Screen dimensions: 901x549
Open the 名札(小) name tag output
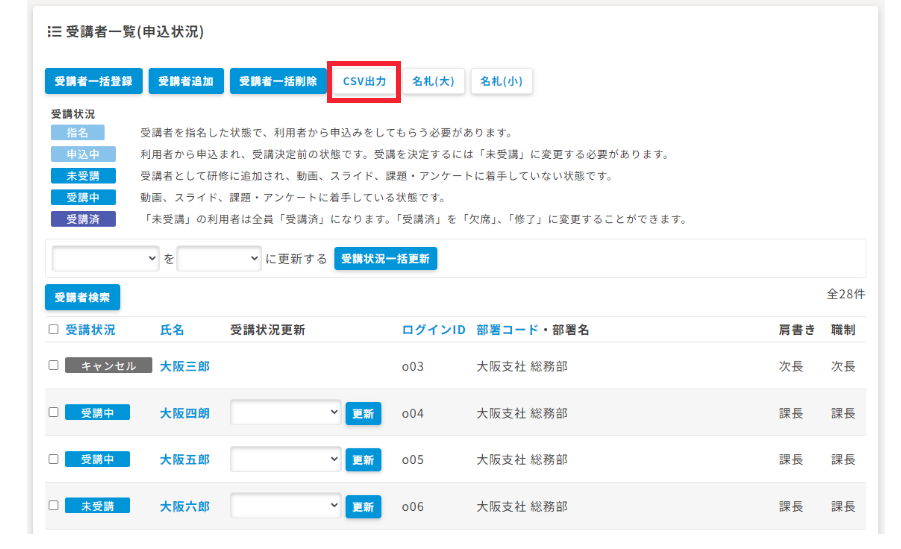[502, 82]
